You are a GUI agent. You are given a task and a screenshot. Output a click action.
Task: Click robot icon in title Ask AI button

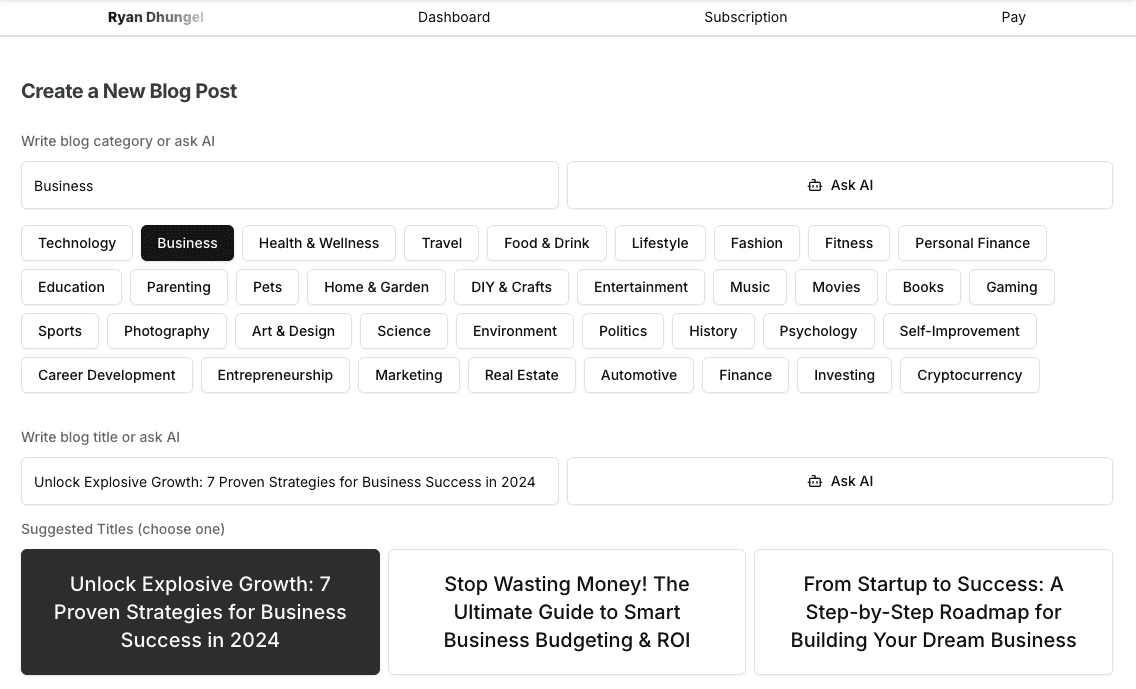(x=814, y=481)
